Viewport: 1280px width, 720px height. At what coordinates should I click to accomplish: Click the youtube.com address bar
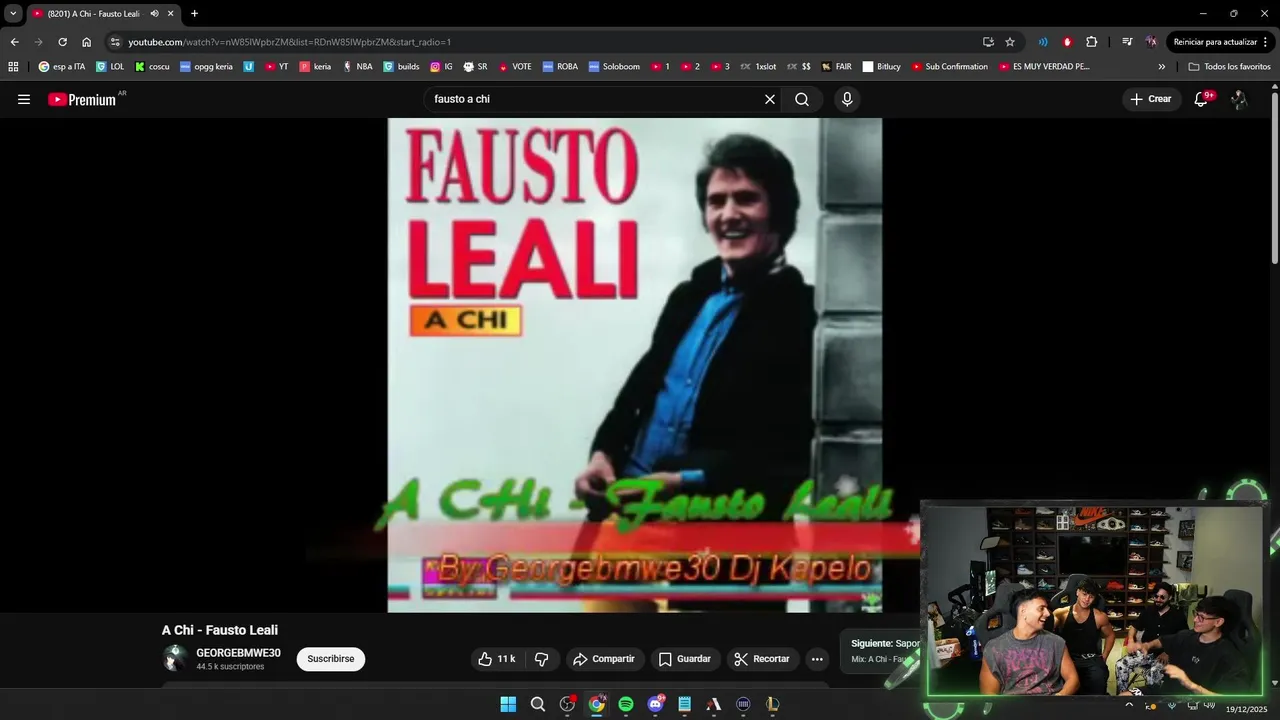[550, 42]
